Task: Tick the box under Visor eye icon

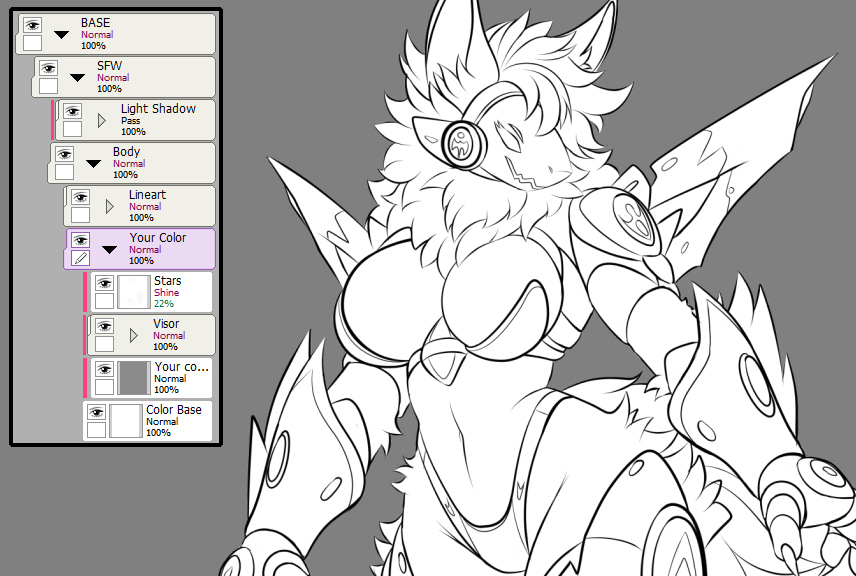Action: click(104, 345)
